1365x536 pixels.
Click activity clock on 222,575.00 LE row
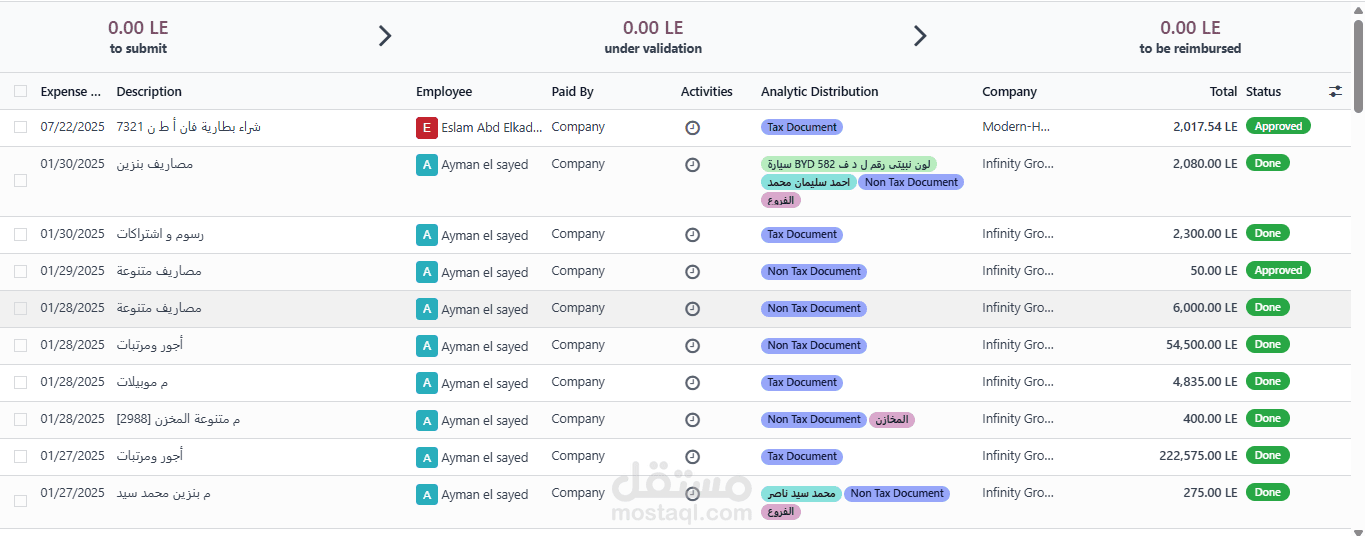[692, 457]
